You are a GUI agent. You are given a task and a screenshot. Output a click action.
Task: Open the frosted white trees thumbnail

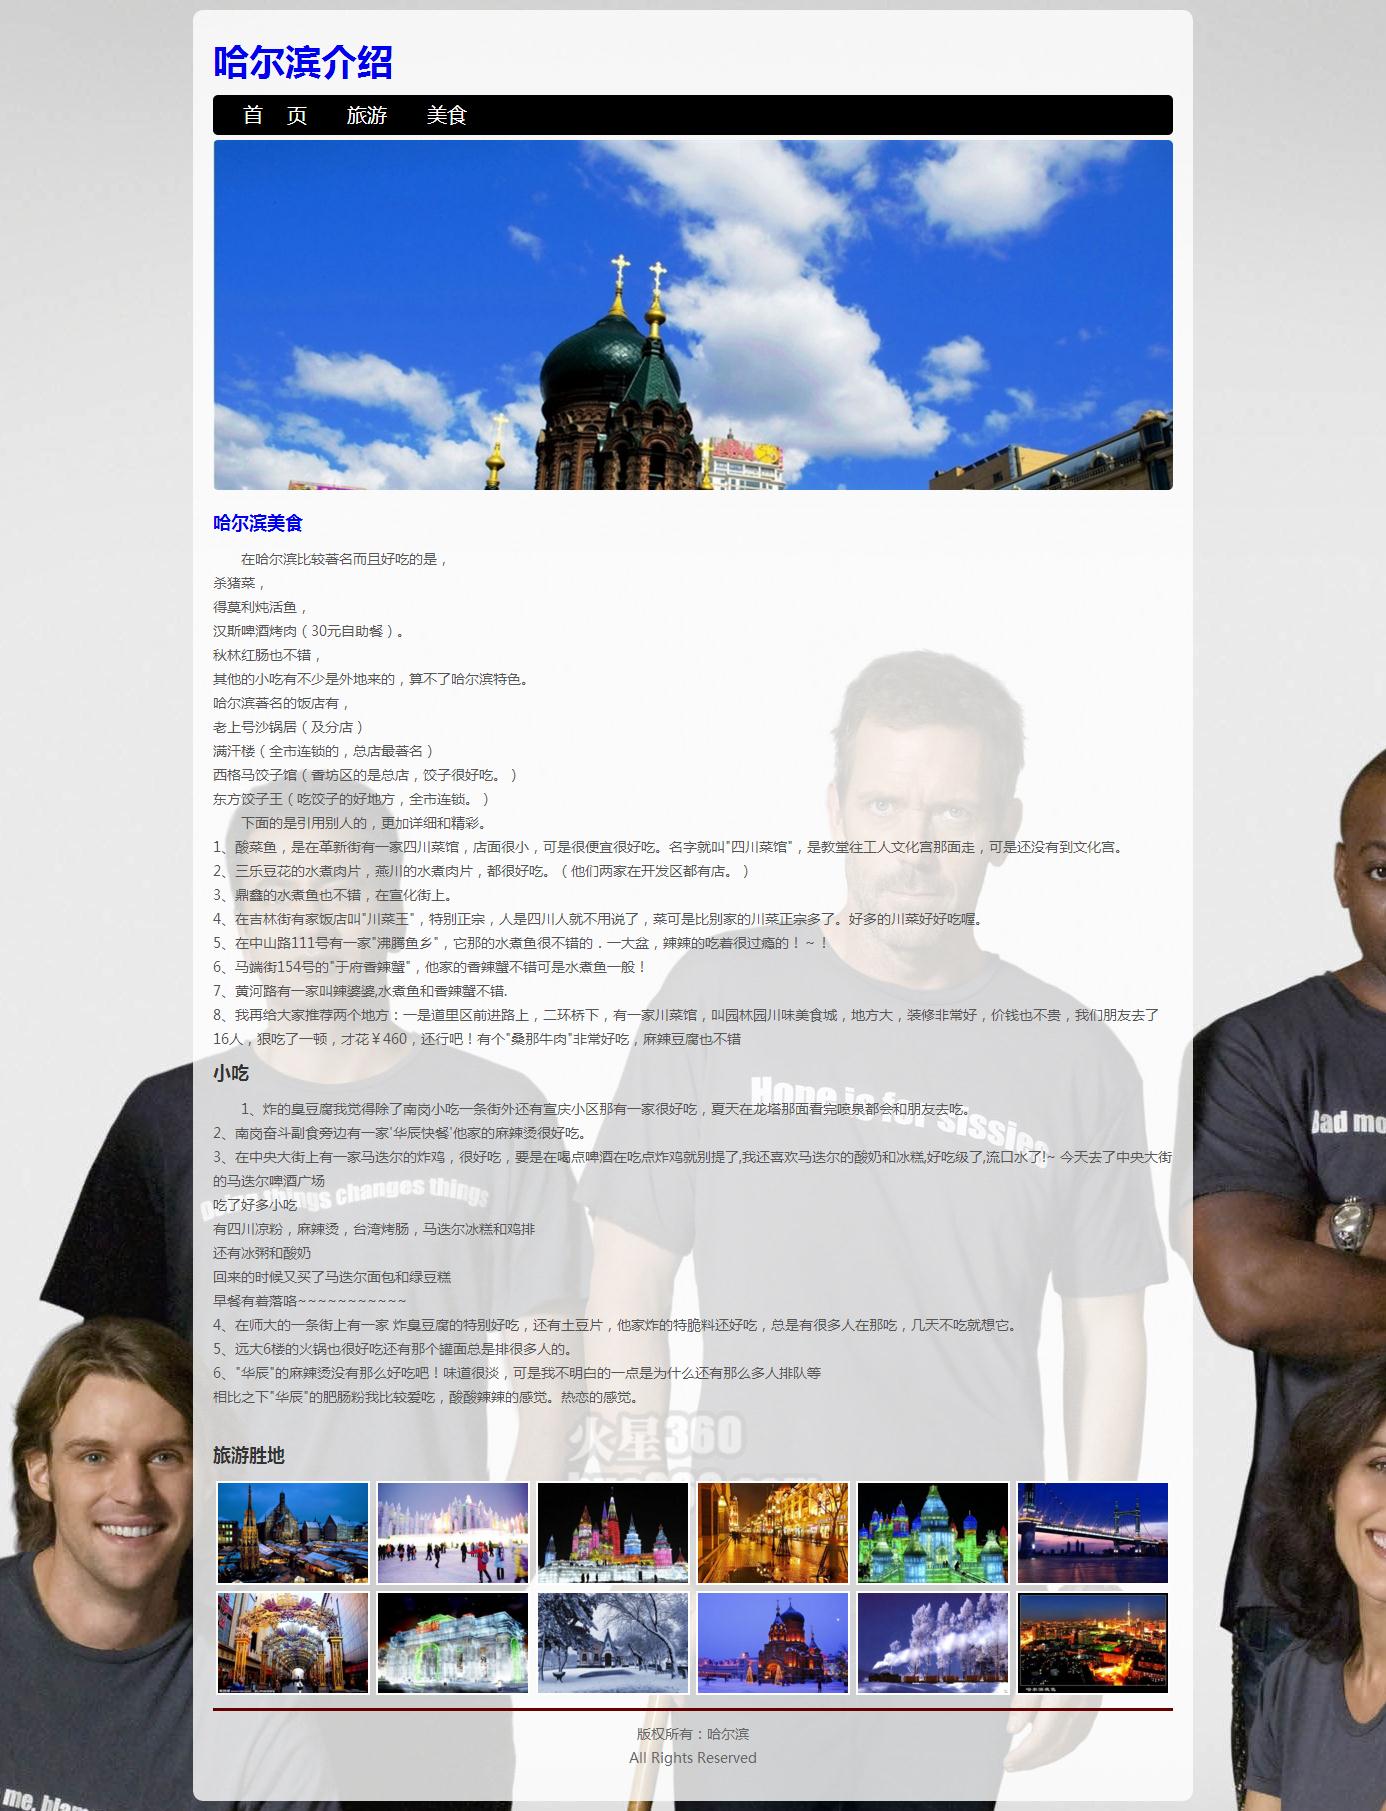point(933,1643)
